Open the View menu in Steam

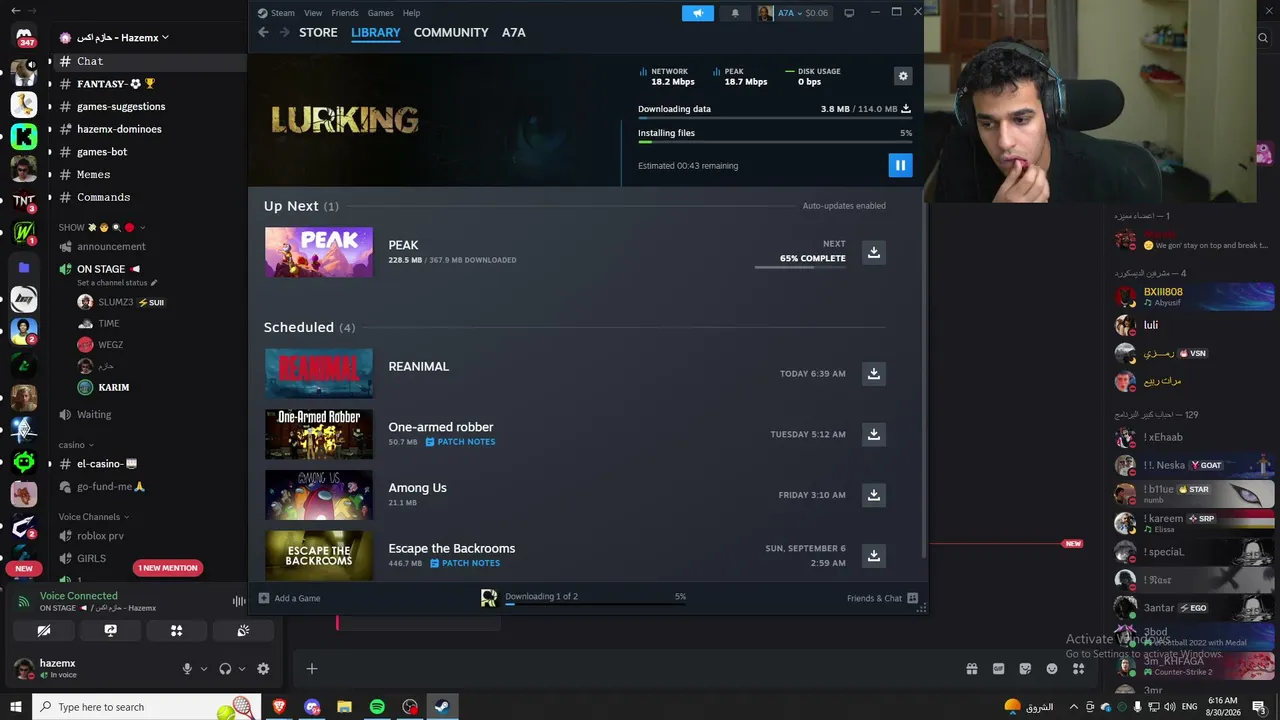(x=313, y=13)
